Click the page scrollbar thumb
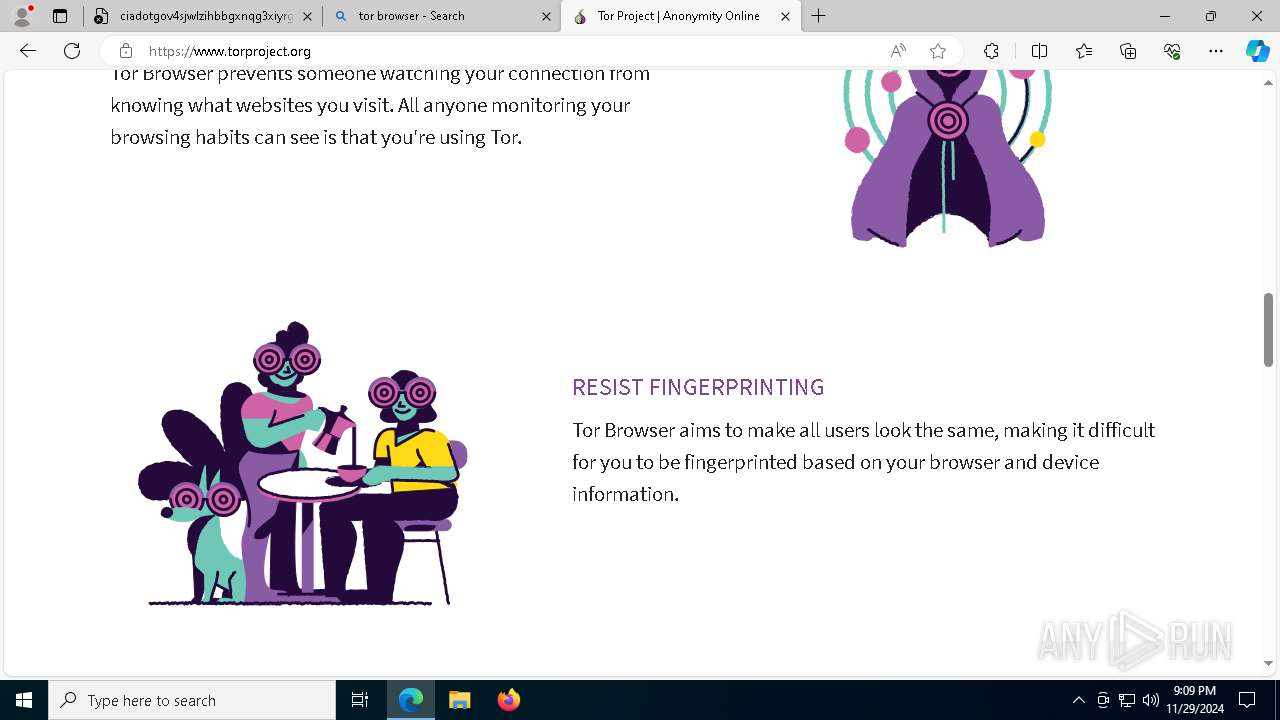 pos(1269,330)
